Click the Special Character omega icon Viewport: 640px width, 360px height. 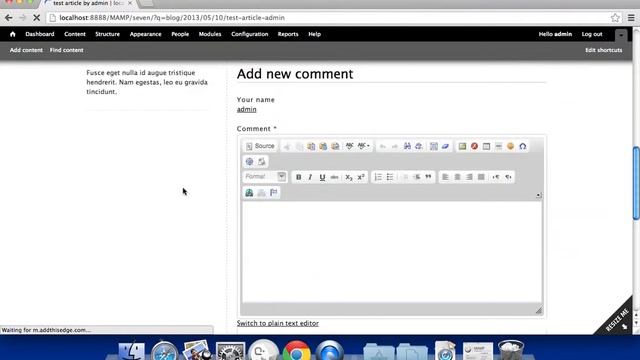pyautogui.click(x=522, y=146)
